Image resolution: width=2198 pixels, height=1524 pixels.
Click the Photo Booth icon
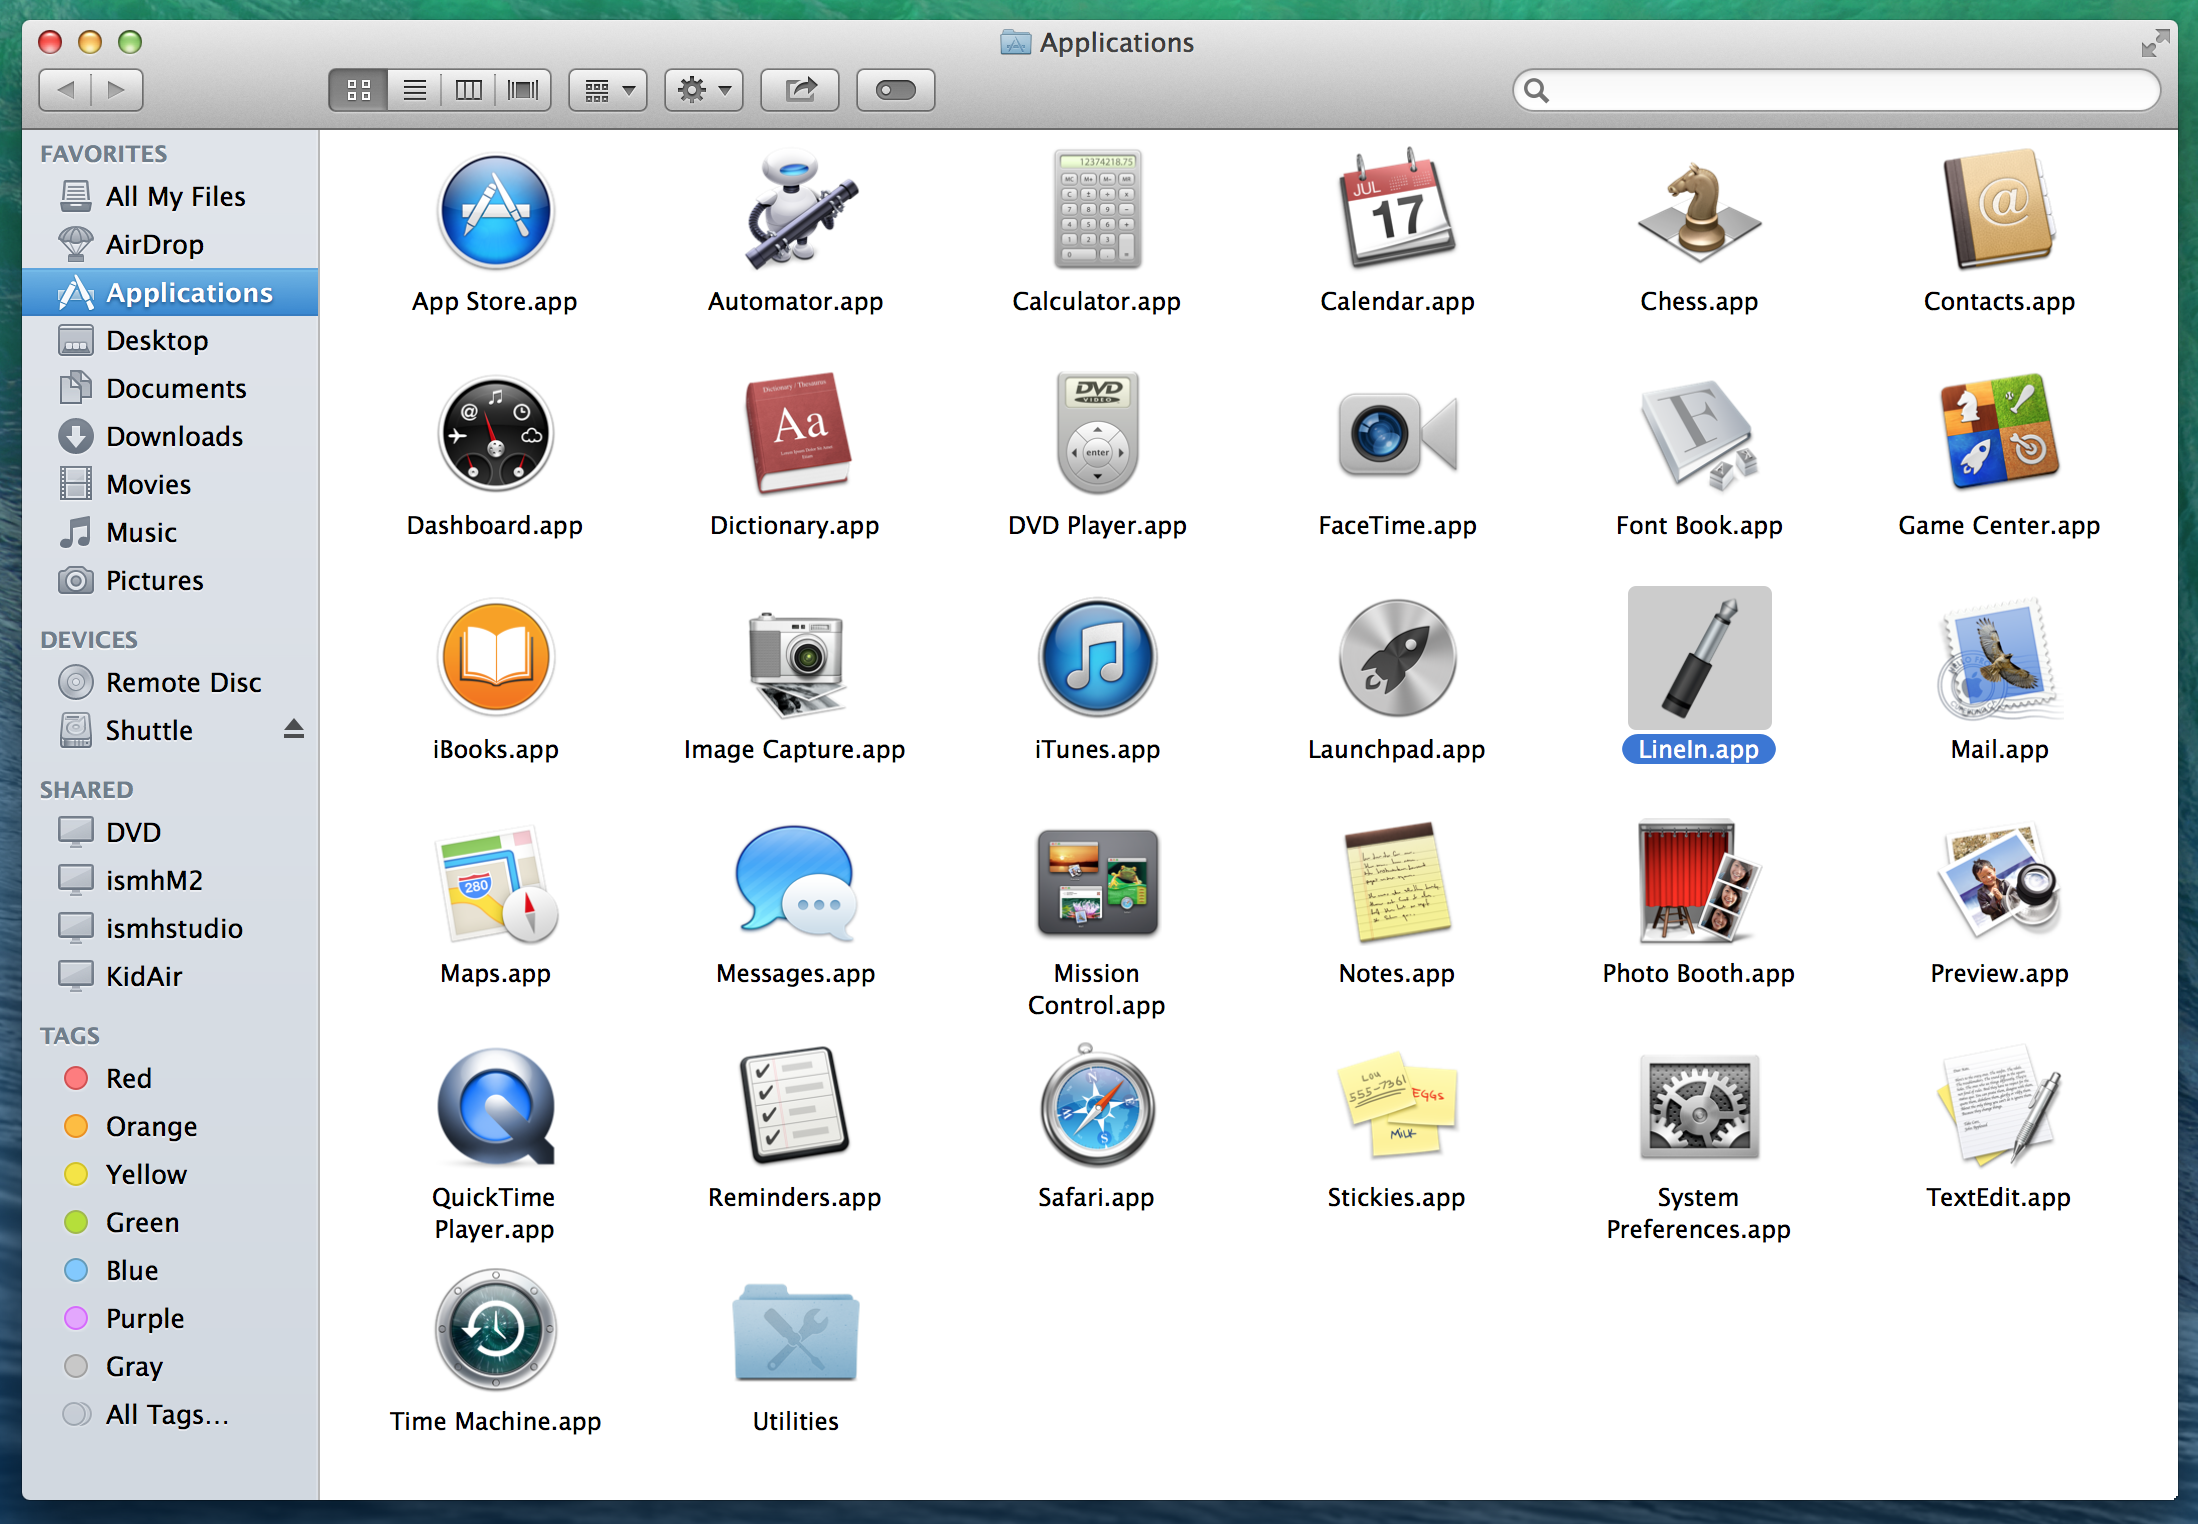tap(1698, 882)
